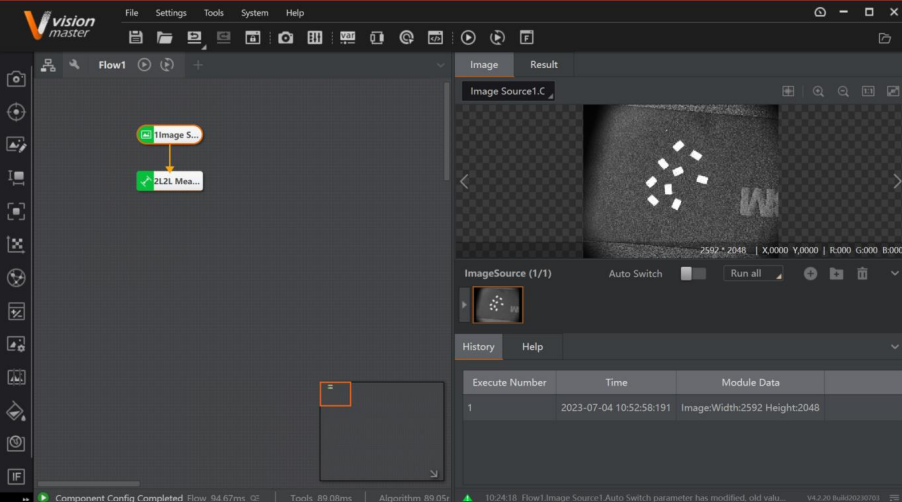This screenshot has height=502, width=902.
Task: Select the image thumbnail in ImageSource list
Action: (x=498, y=305)
